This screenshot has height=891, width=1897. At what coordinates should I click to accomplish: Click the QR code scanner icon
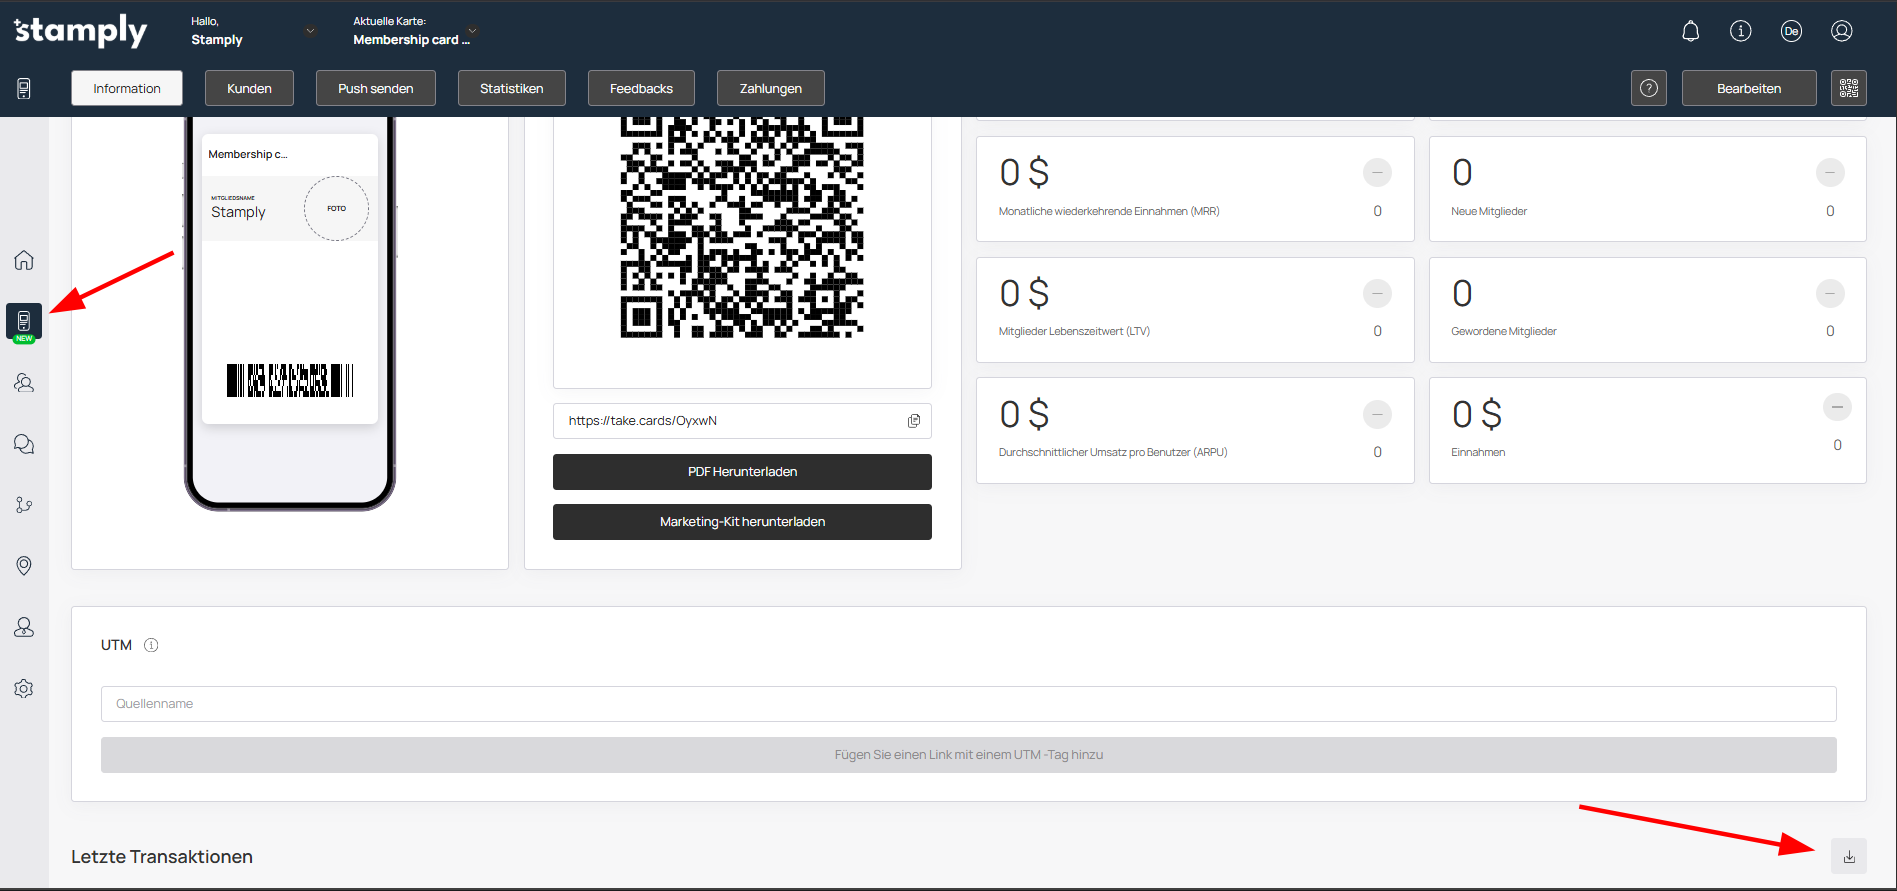pos(1848,88)
